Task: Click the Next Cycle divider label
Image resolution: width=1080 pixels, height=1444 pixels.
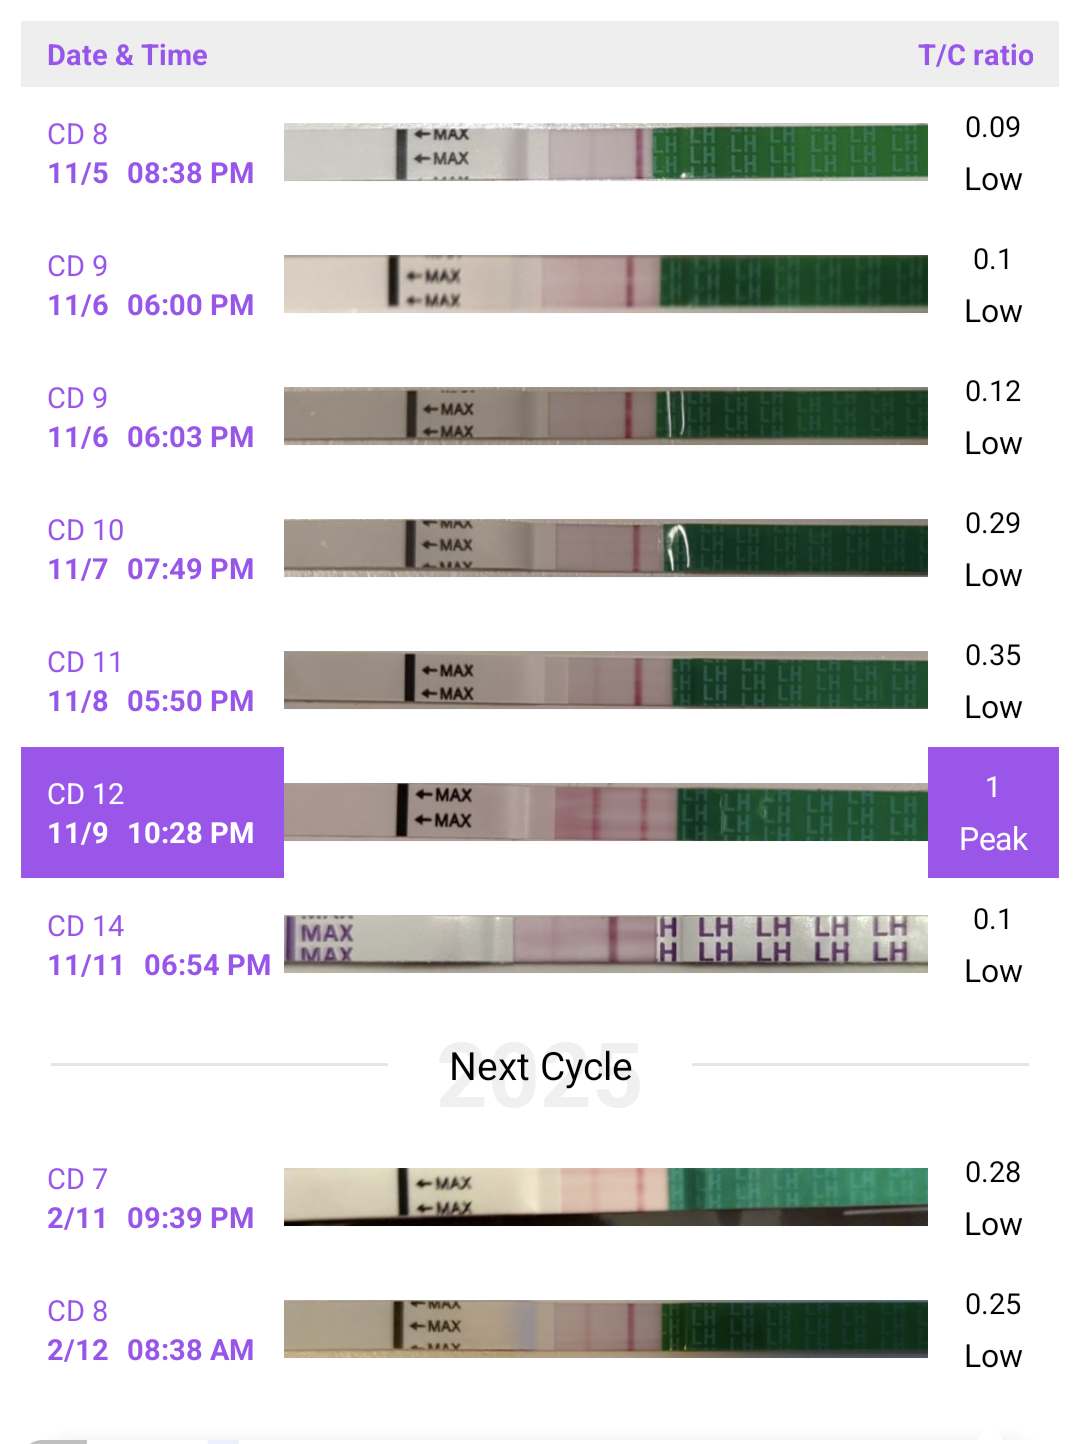Action: [540, 1066]
